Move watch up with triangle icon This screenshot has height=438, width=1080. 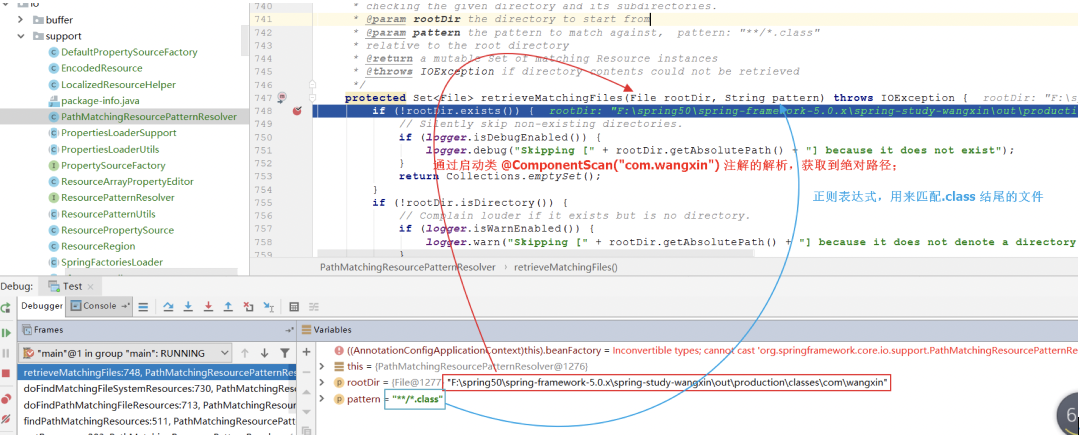click(306, 390)
